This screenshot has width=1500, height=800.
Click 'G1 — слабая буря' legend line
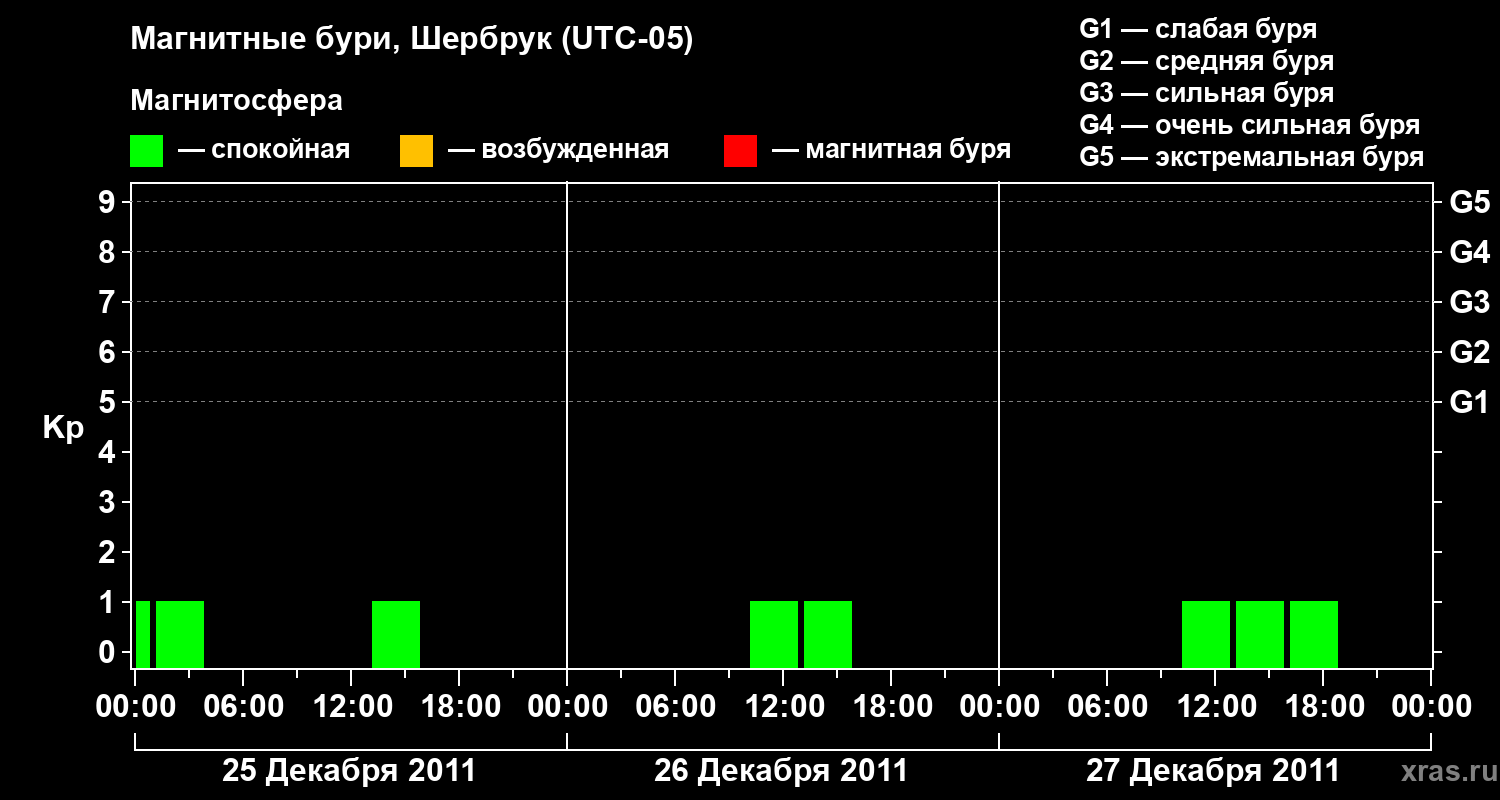click(x=1198, y=29)
